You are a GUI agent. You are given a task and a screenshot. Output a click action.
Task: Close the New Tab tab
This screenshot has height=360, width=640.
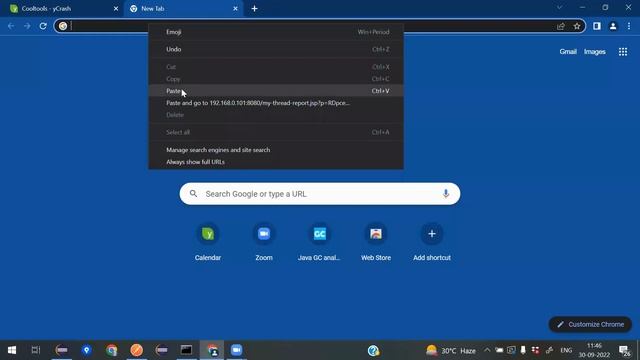235,9
